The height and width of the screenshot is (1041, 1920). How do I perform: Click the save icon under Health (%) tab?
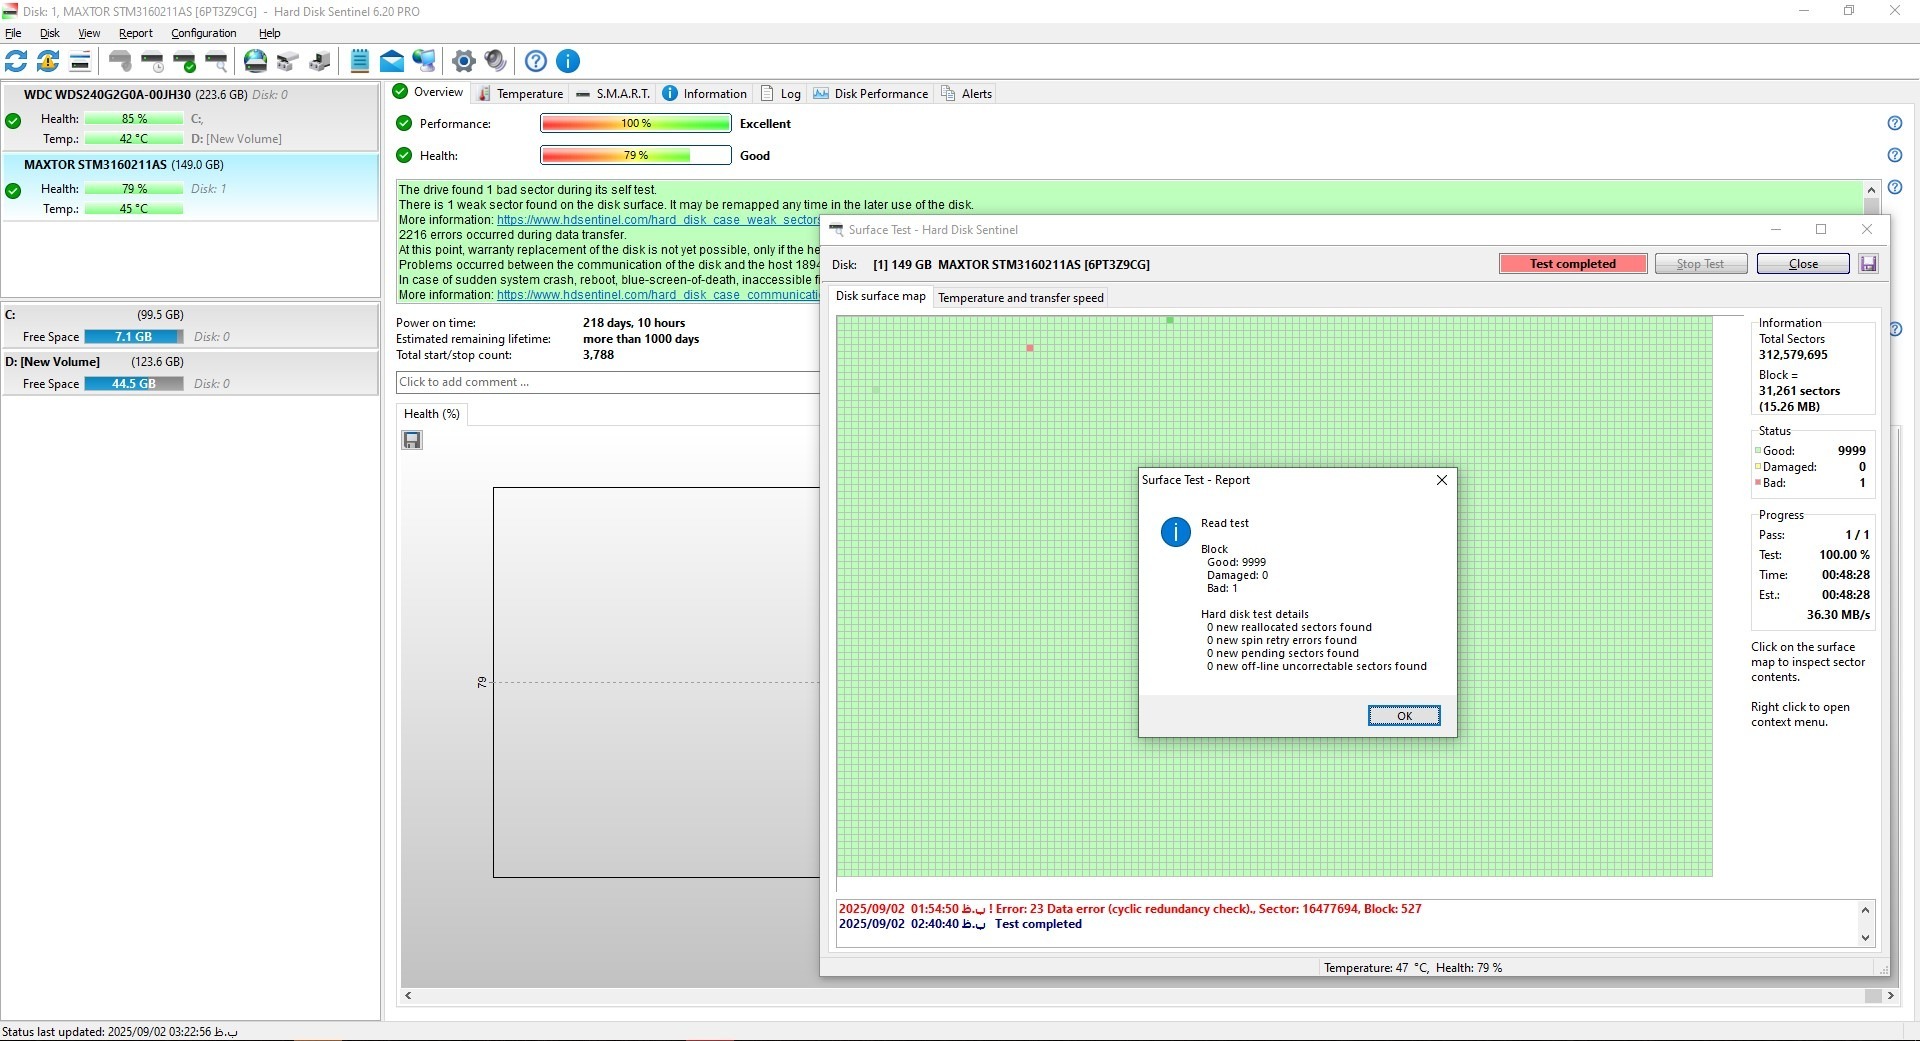point(412,440)
